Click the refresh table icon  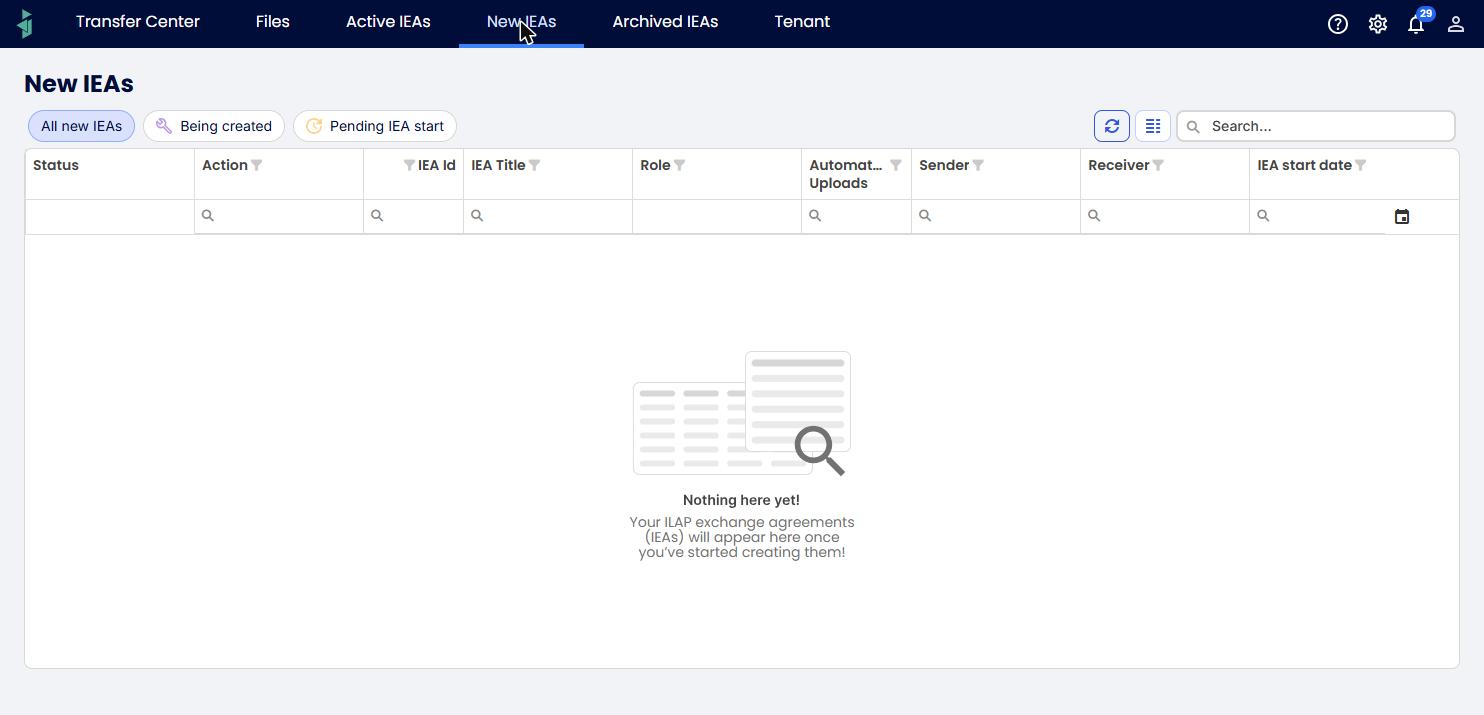1112,126
